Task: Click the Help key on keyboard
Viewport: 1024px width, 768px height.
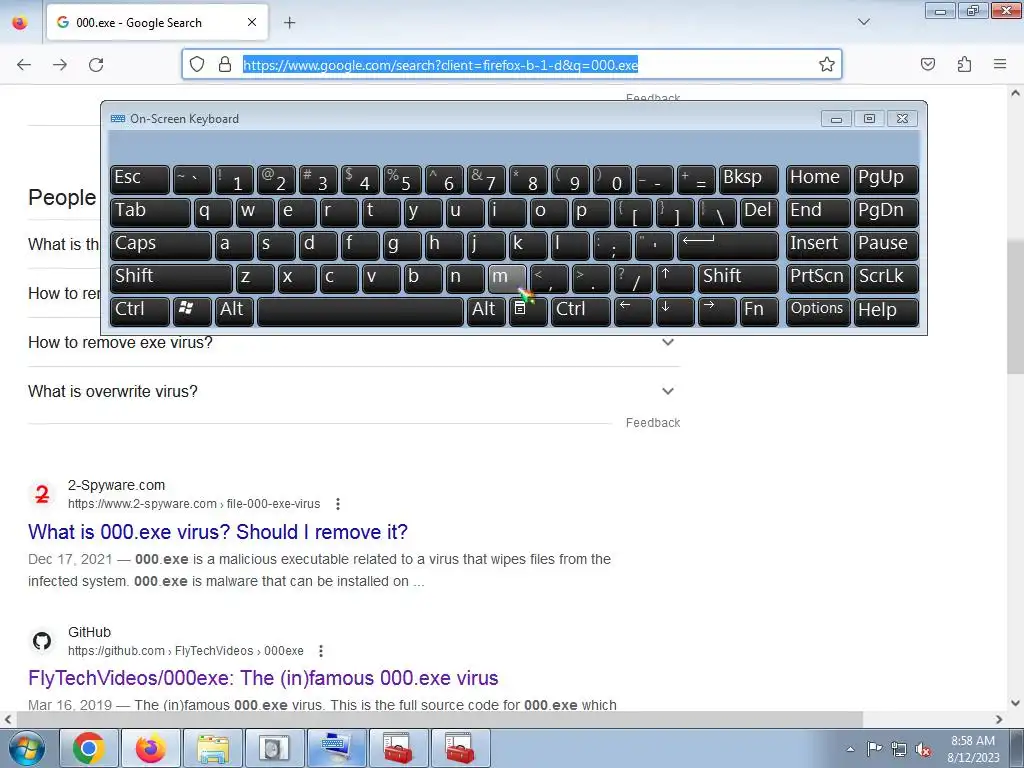Action: pyautogui.click(x=886, y=310)
